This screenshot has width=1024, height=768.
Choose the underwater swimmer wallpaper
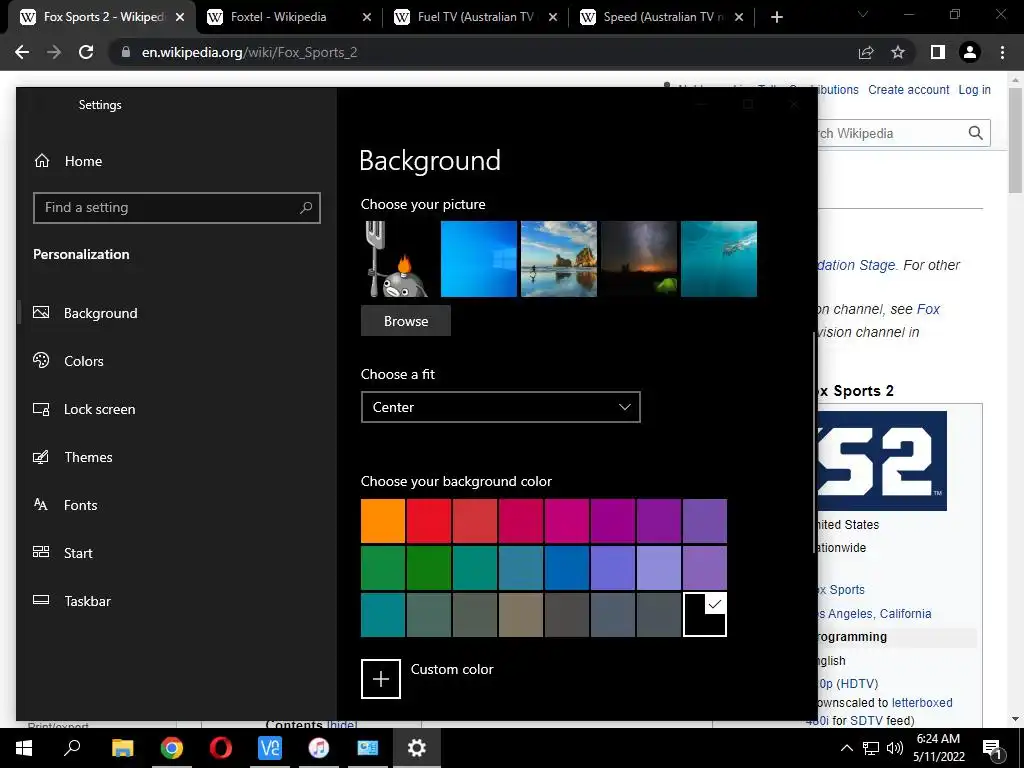(x=719, y=259)
